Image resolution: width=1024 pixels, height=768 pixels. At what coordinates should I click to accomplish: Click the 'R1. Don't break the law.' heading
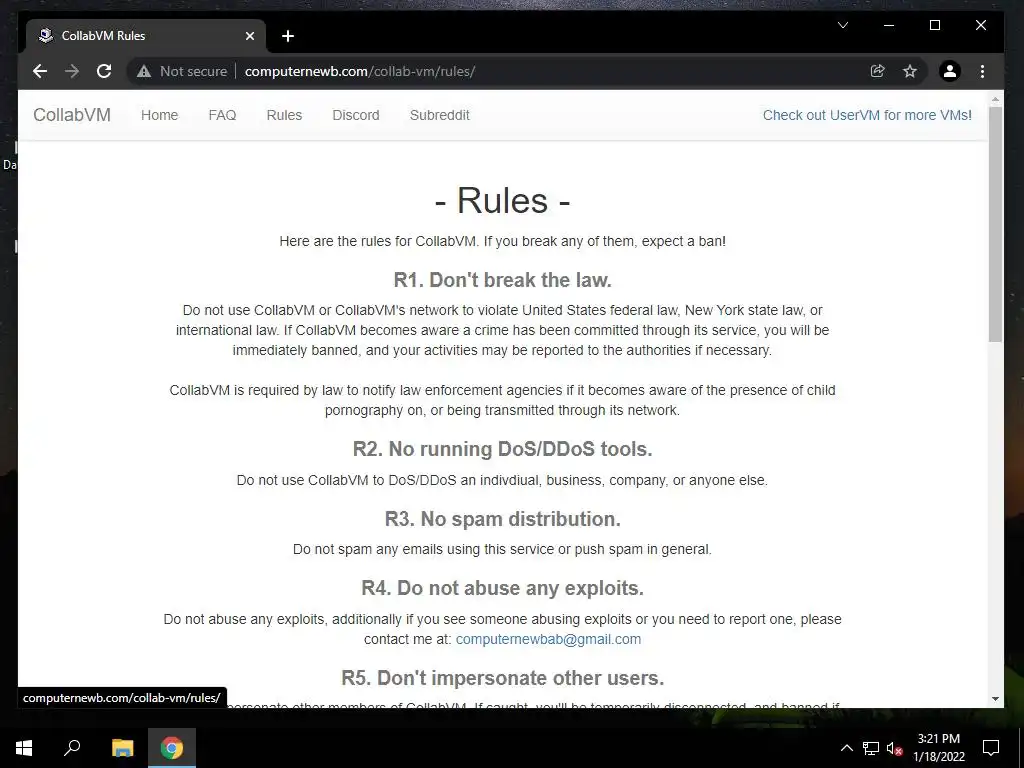(502, 280)
